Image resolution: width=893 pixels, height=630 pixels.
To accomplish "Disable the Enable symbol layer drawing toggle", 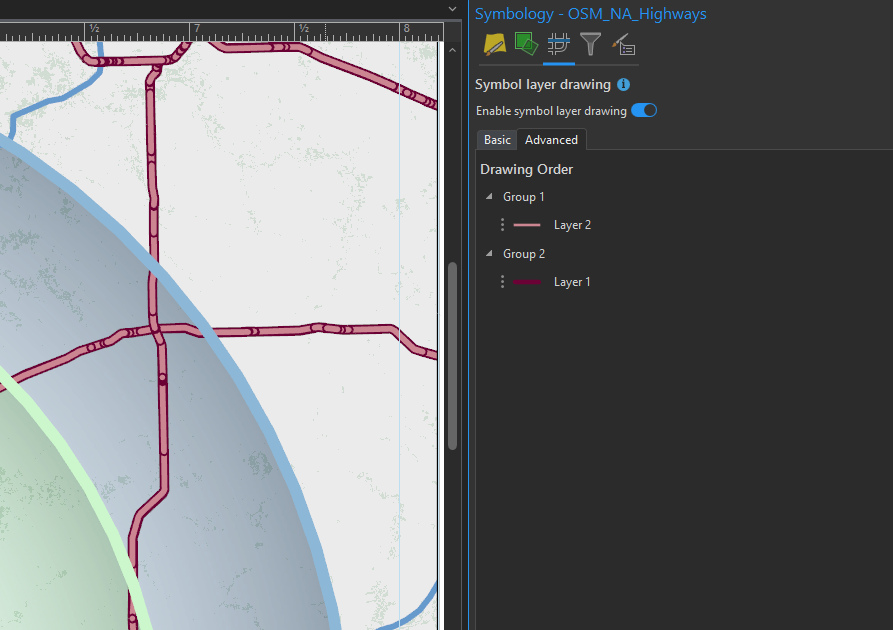I will 644,110.
